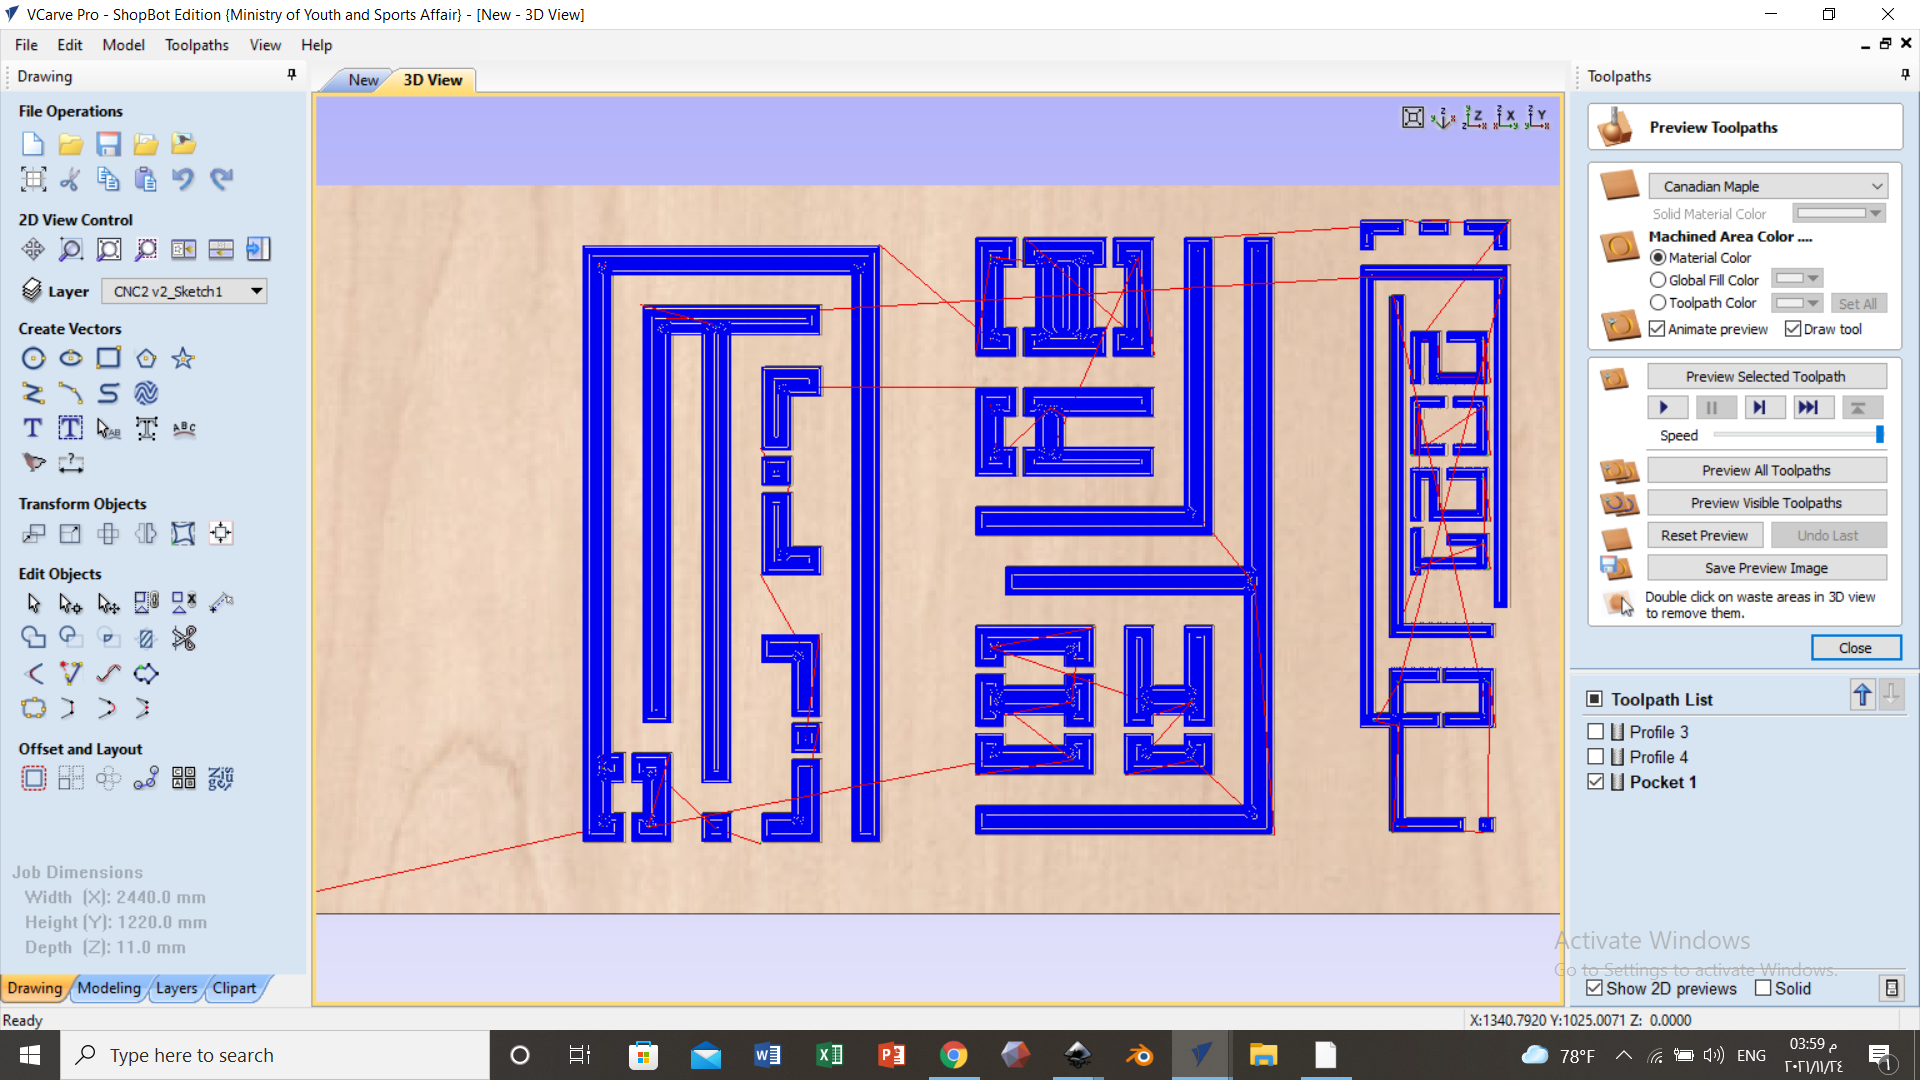
Task: Open the Move Selection transform tool
Action: 33,533
